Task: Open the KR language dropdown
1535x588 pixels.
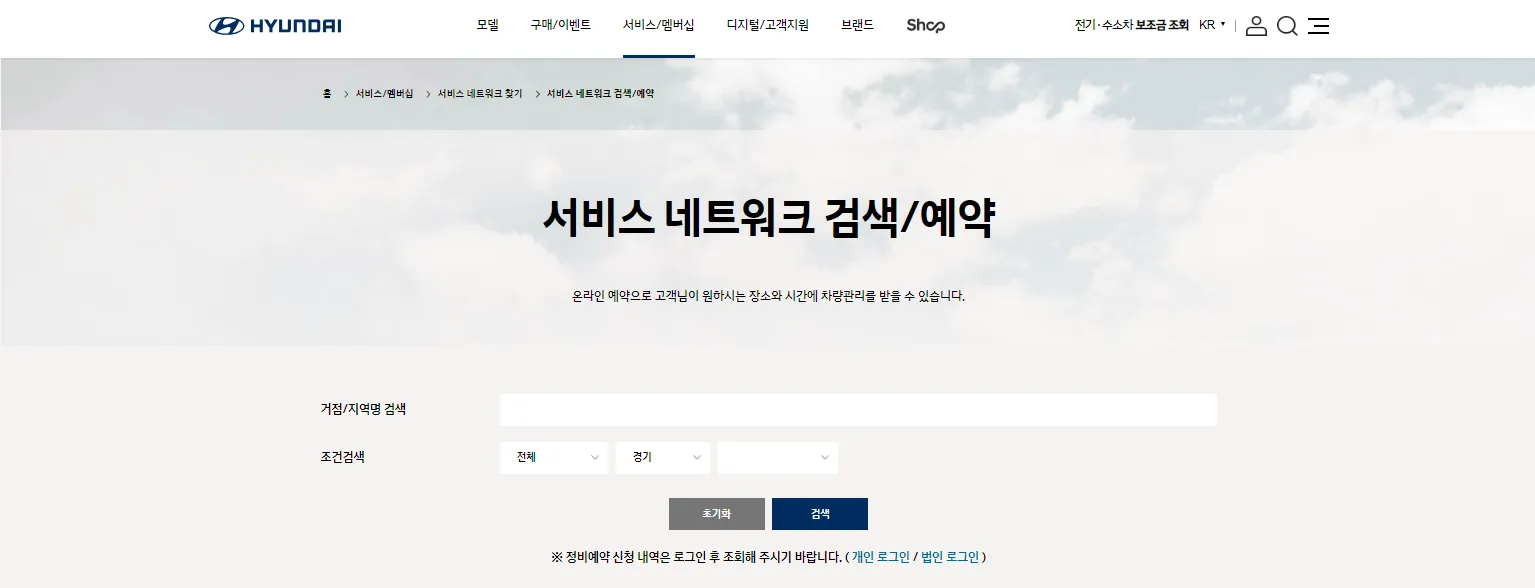Action: (1209, 26)
